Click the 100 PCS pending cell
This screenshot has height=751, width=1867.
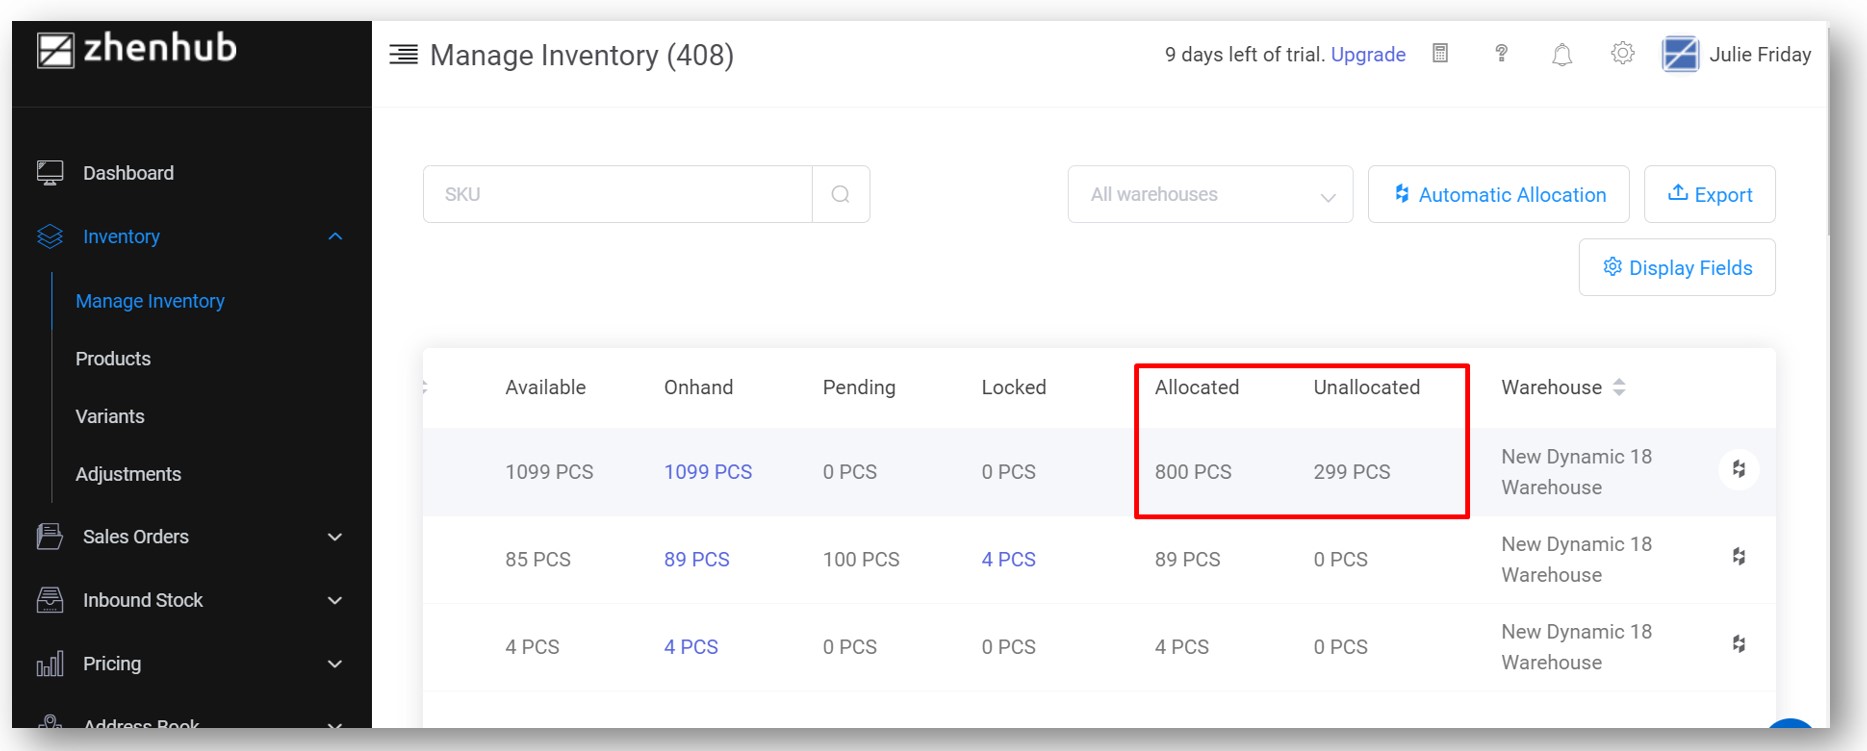tap(861, 559)
